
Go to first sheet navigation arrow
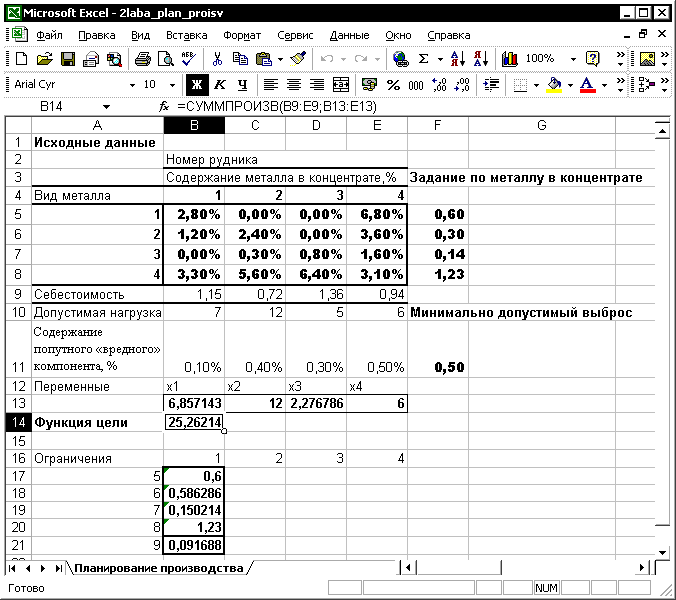pyautogui.click(x=13, y=569)
